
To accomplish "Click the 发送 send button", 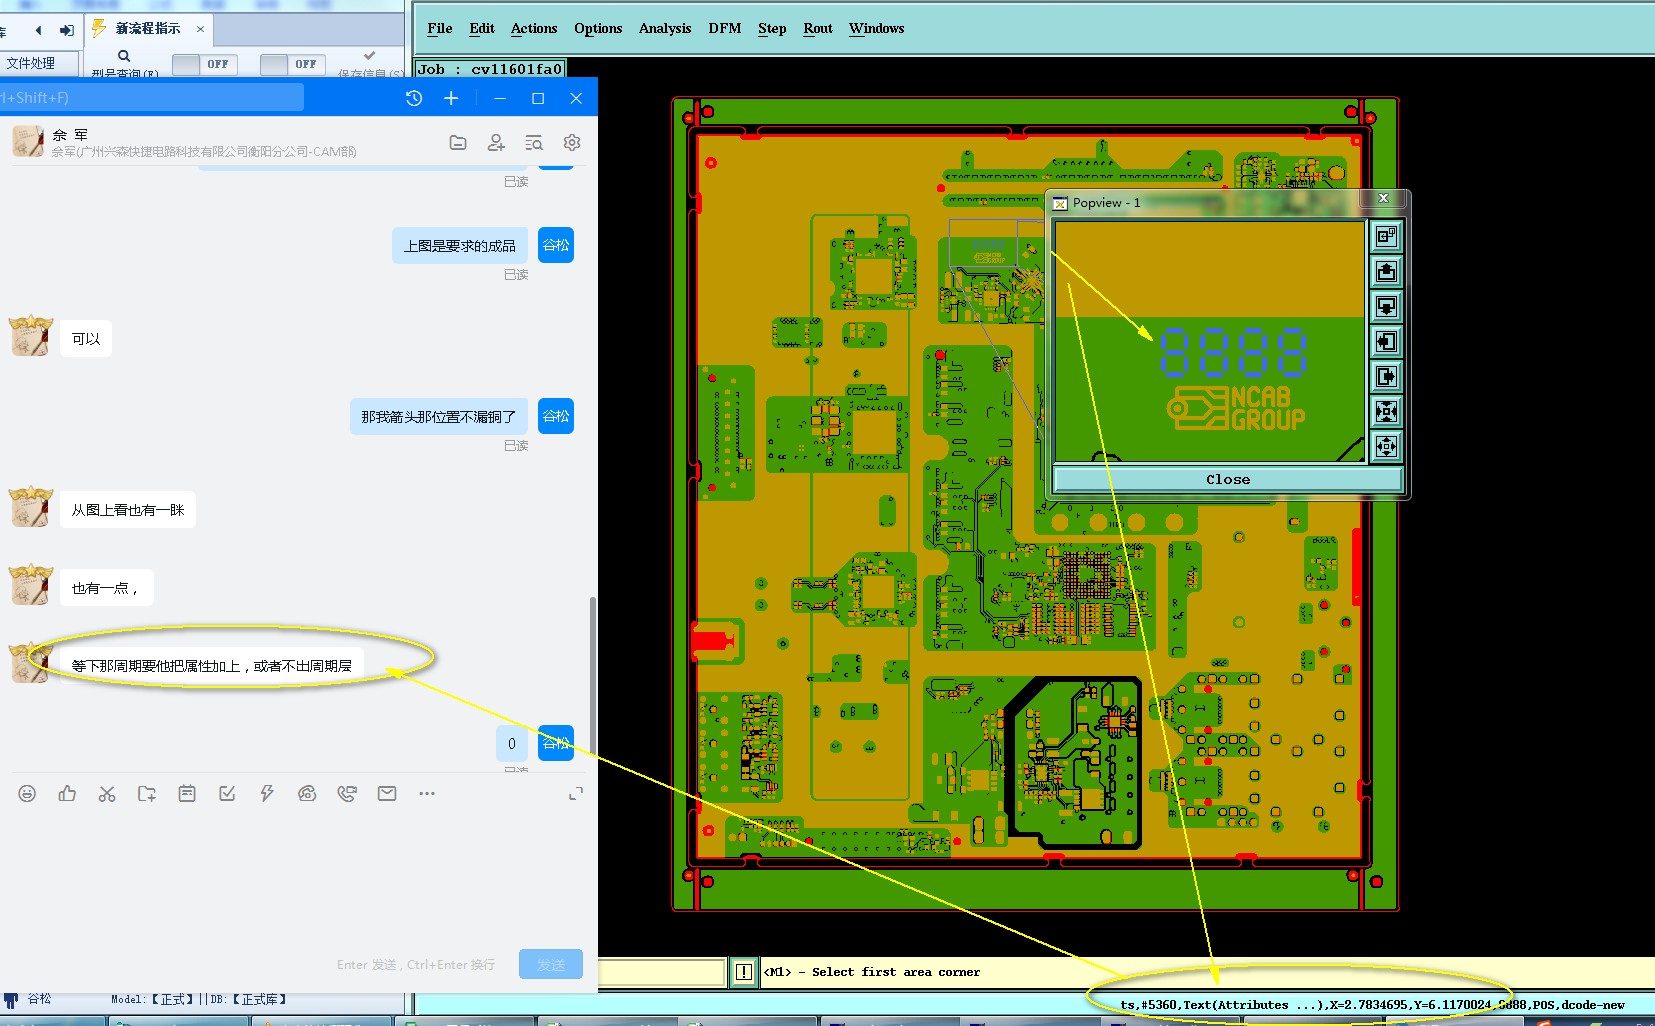I will pyautogui.click(x=551, y=964).
